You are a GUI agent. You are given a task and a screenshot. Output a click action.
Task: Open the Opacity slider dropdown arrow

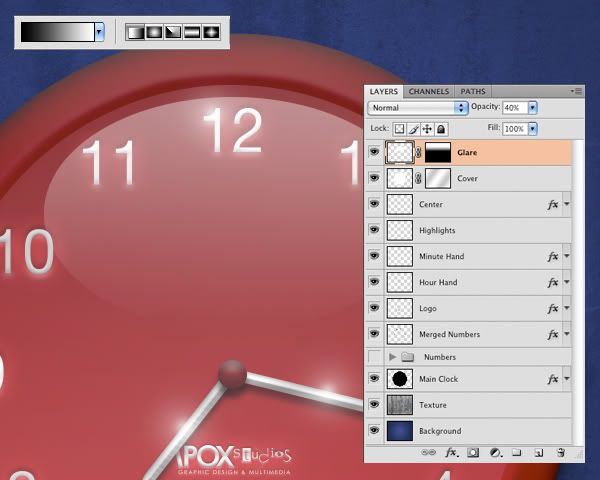click(x=533, y=107)
